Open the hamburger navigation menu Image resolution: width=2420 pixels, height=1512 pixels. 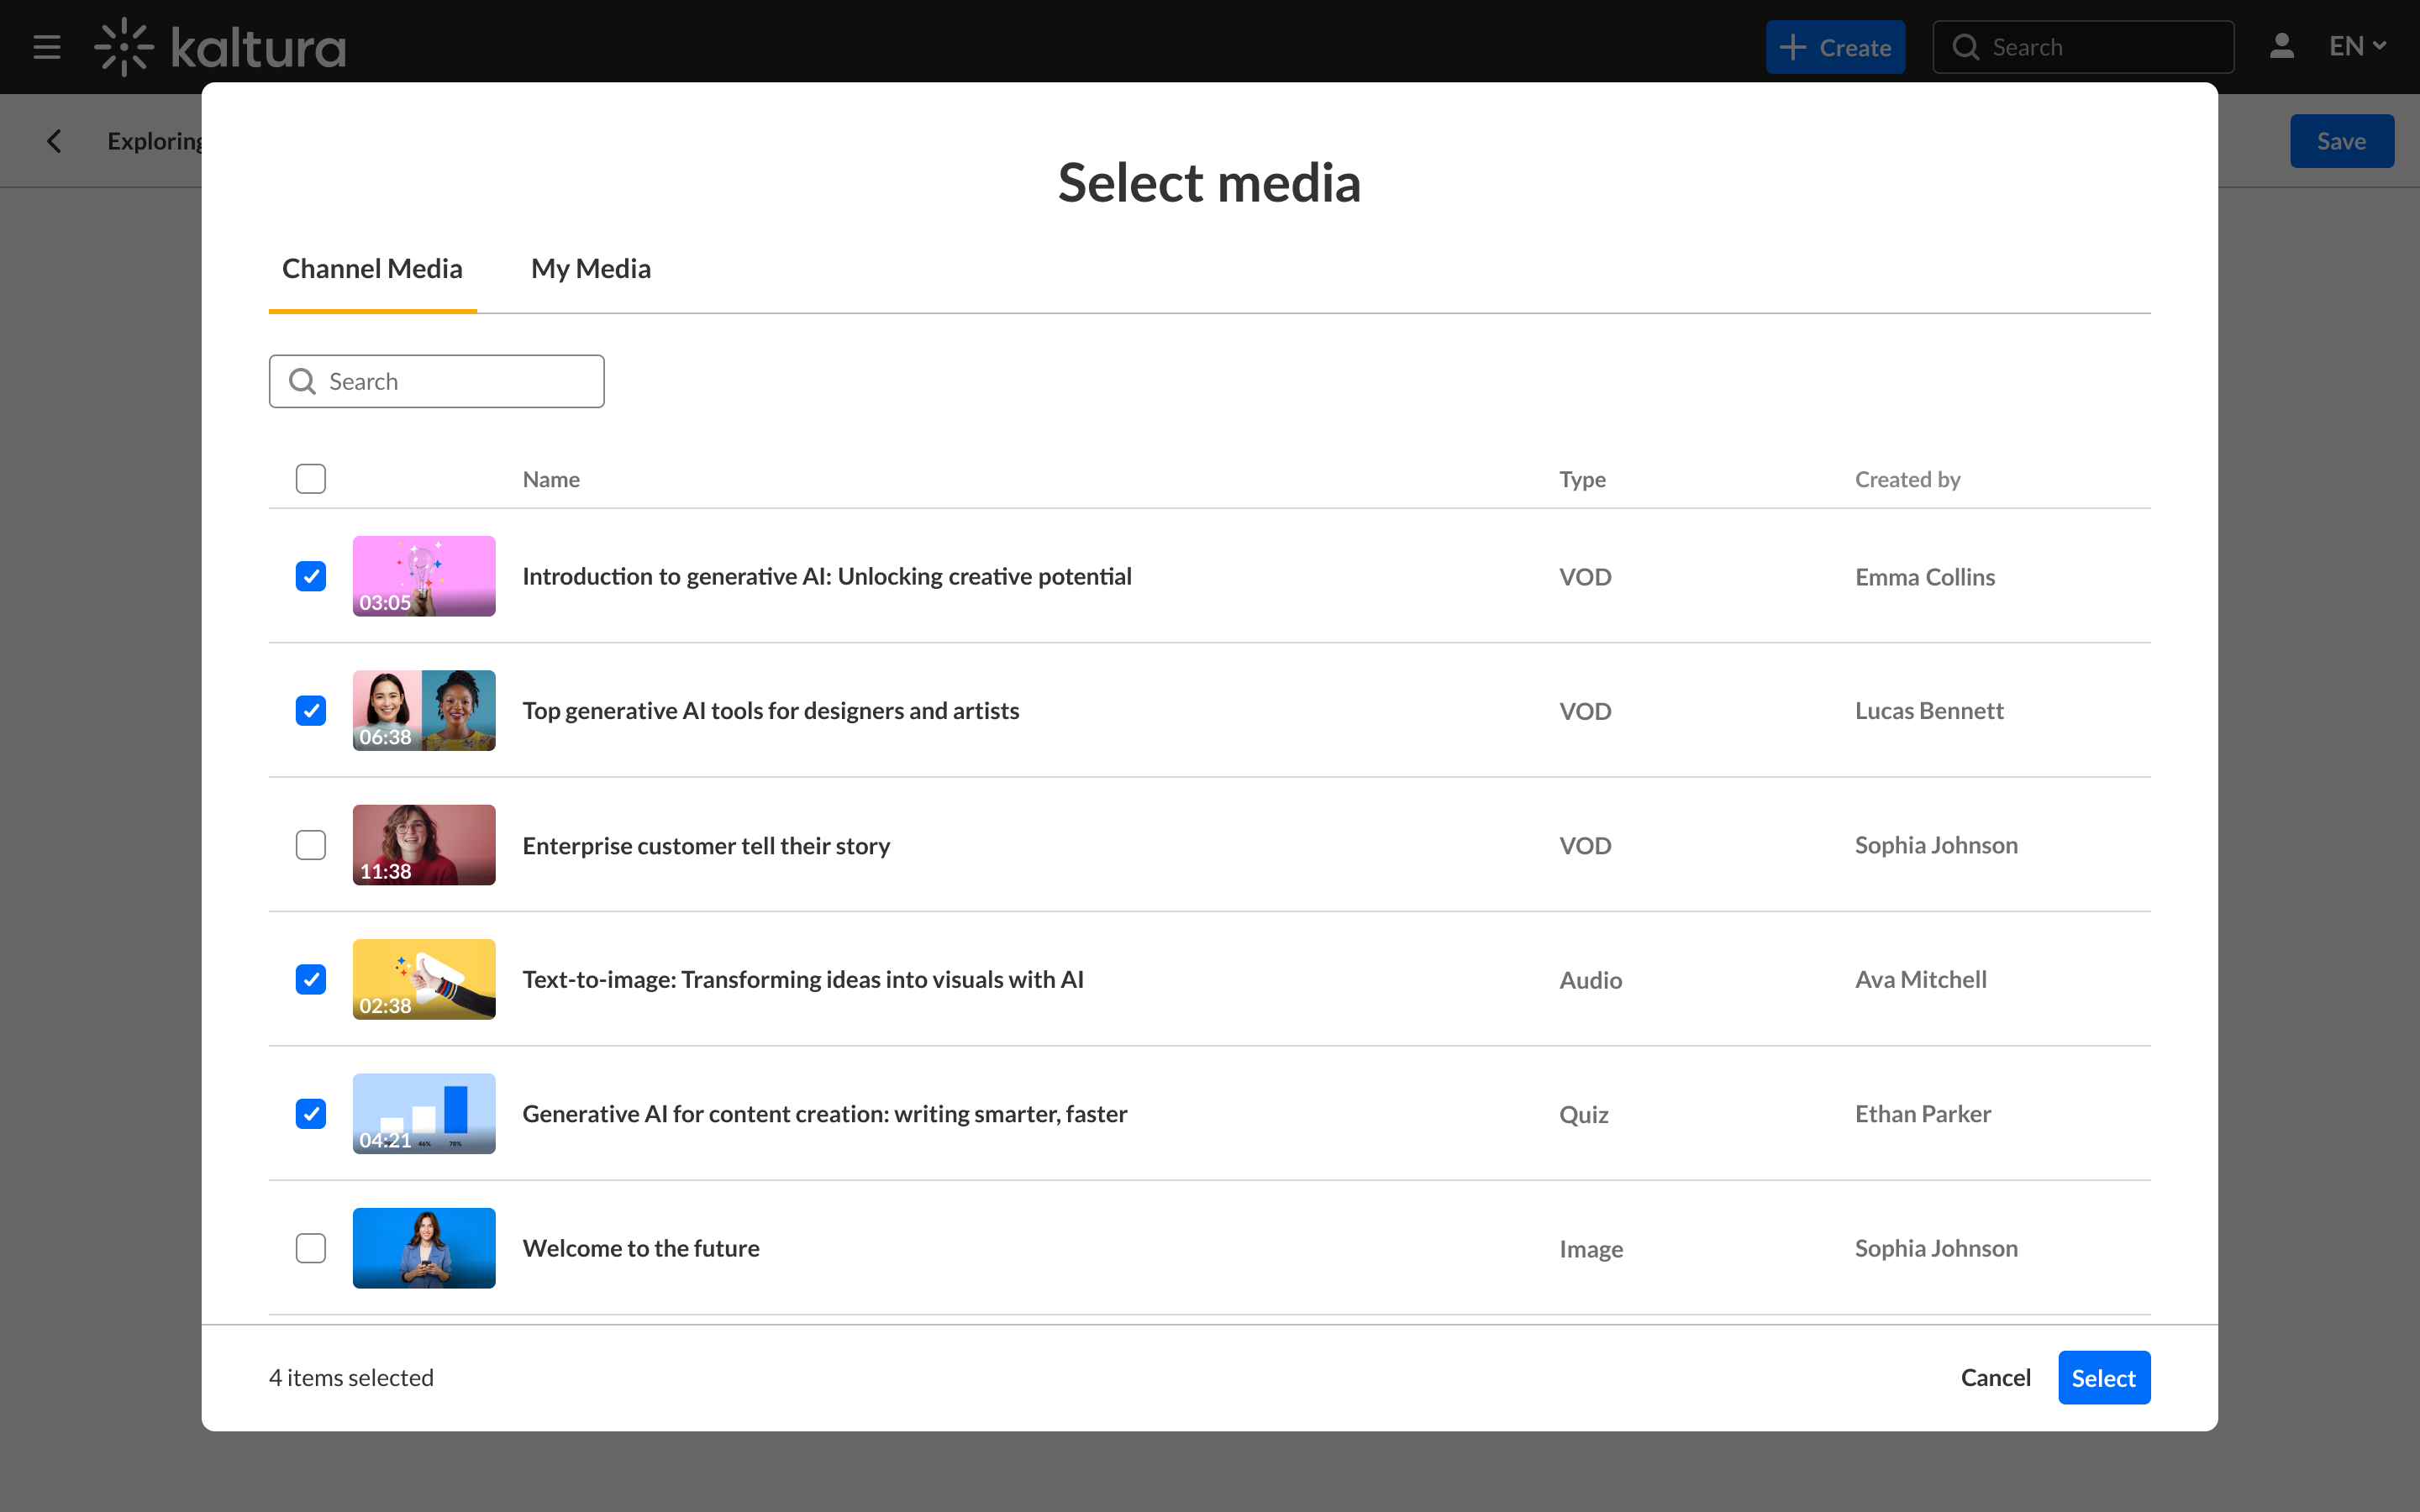click(46, 47)
